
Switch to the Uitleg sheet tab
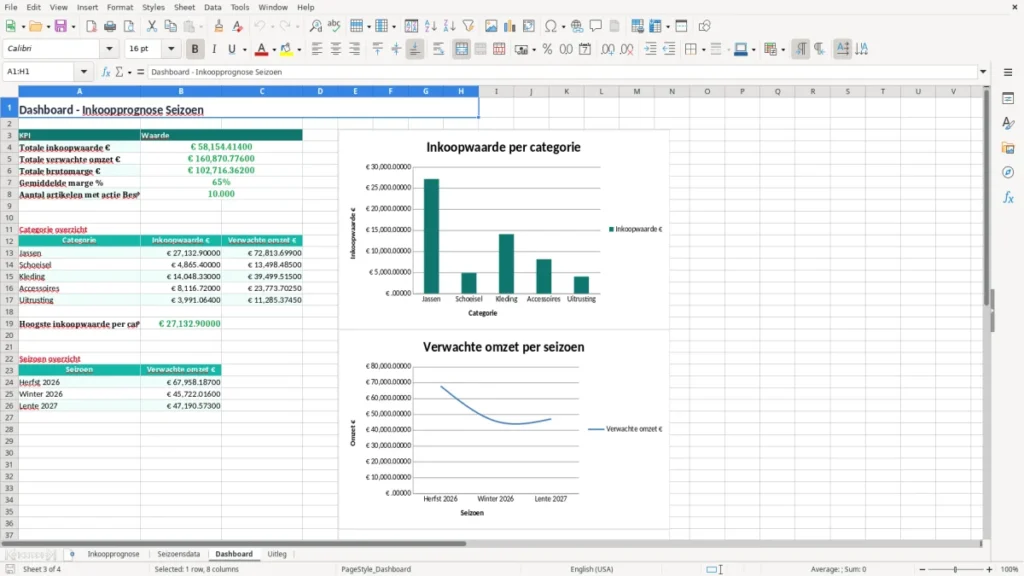277,554
